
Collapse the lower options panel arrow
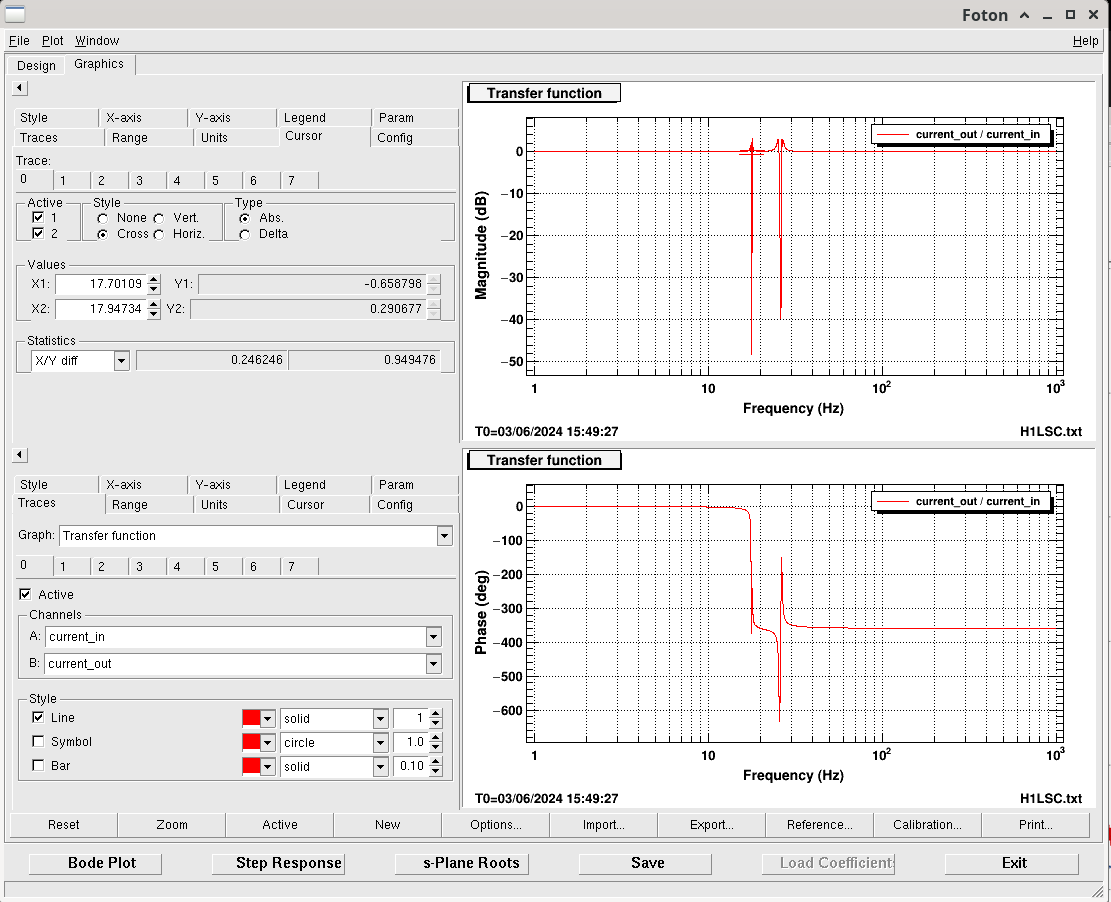pyautogui.click(x=20, y=456)
